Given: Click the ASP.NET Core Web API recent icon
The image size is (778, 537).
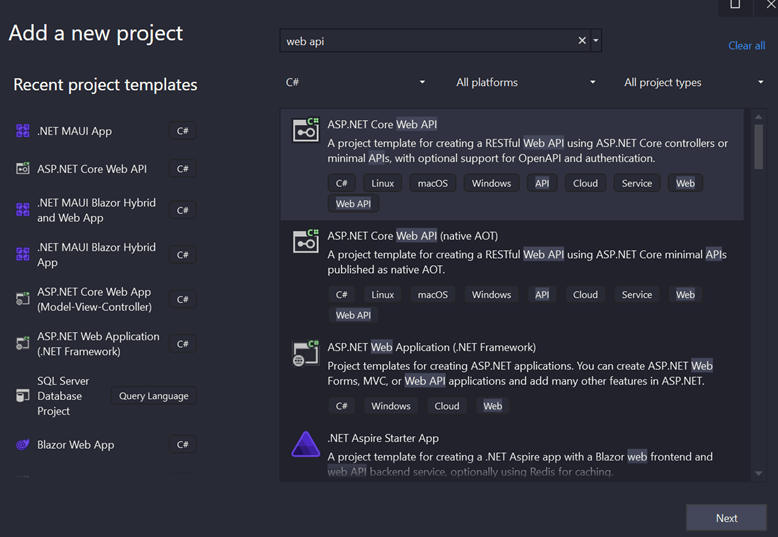Looking at the screenshot, I should pyautogui.click(x=23, y=169).
